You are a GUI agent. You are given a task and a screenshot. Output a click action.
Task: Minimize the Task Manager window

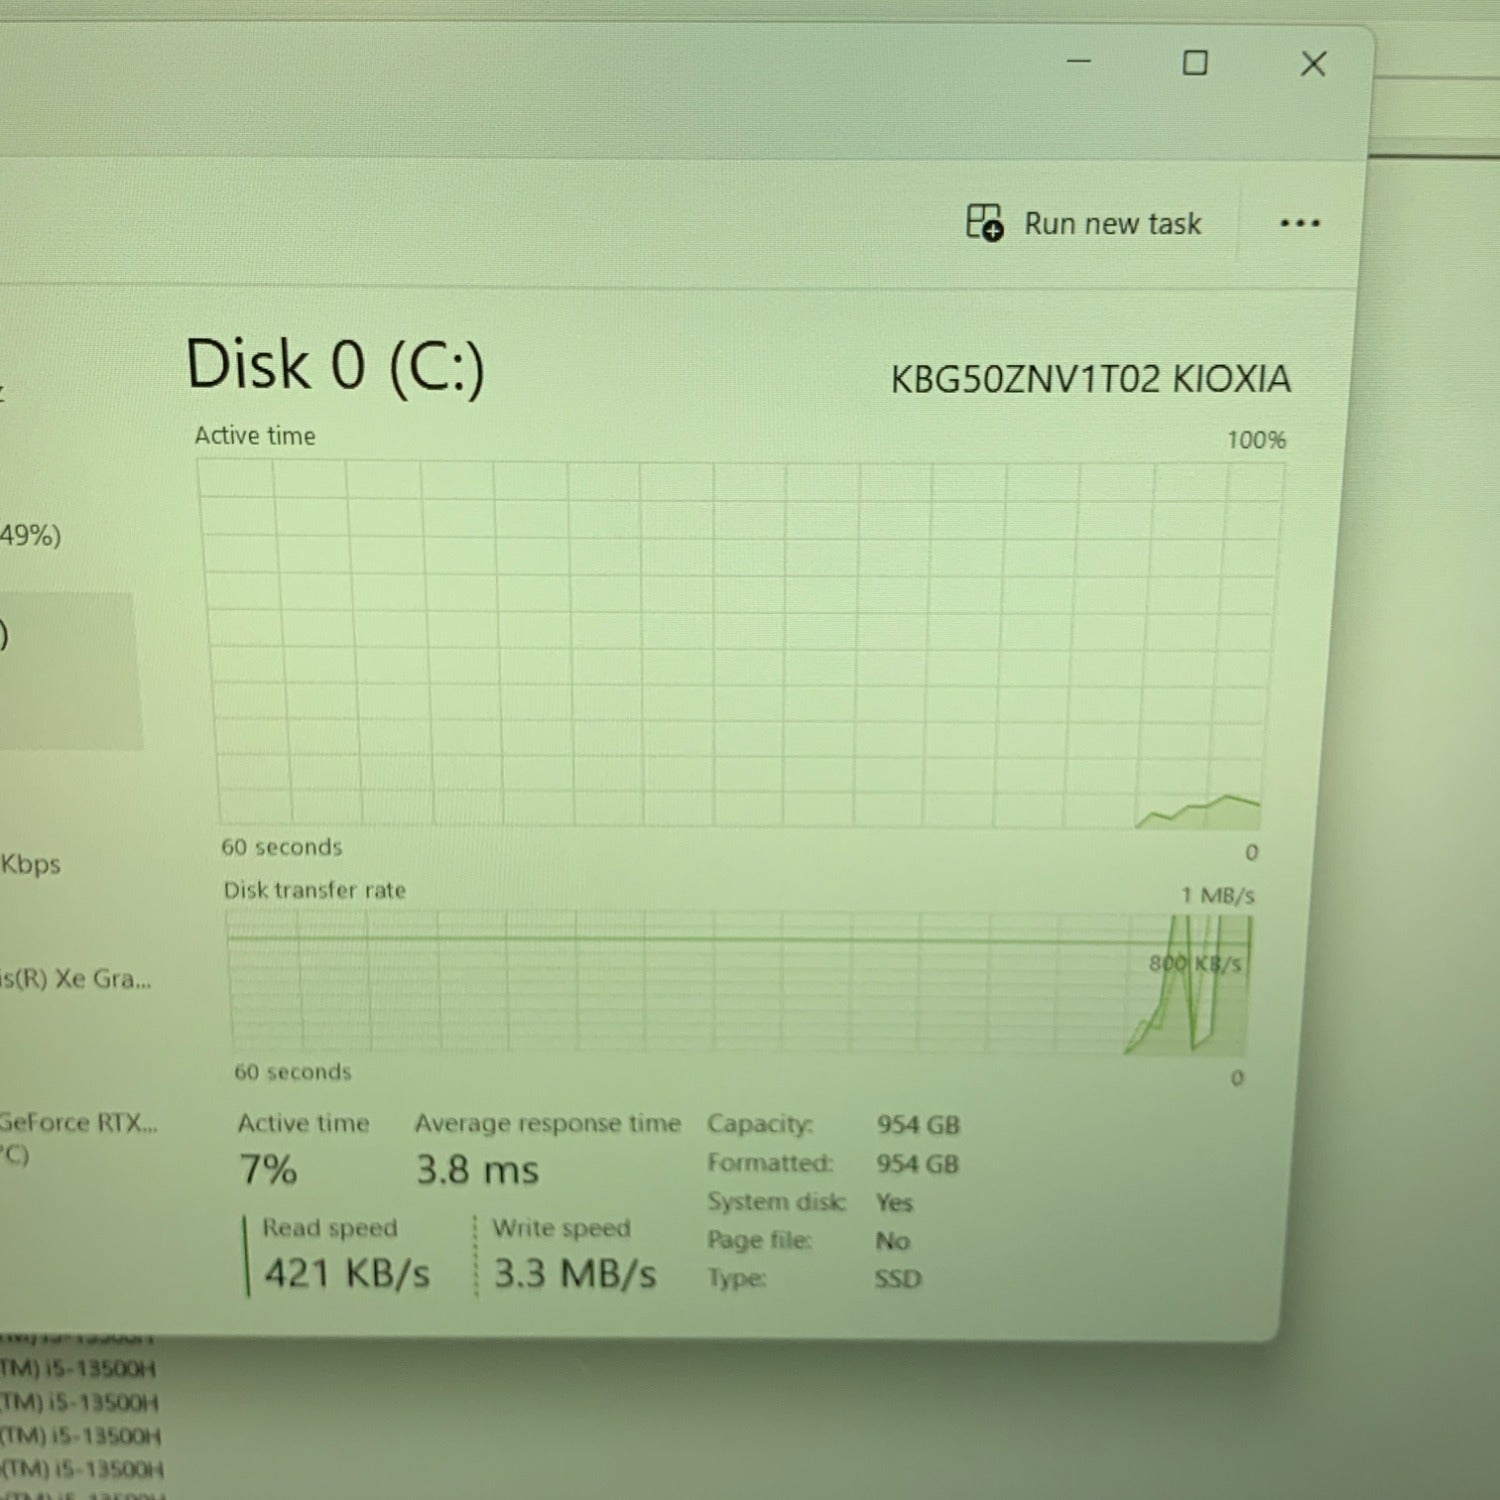coord(1078,62)
